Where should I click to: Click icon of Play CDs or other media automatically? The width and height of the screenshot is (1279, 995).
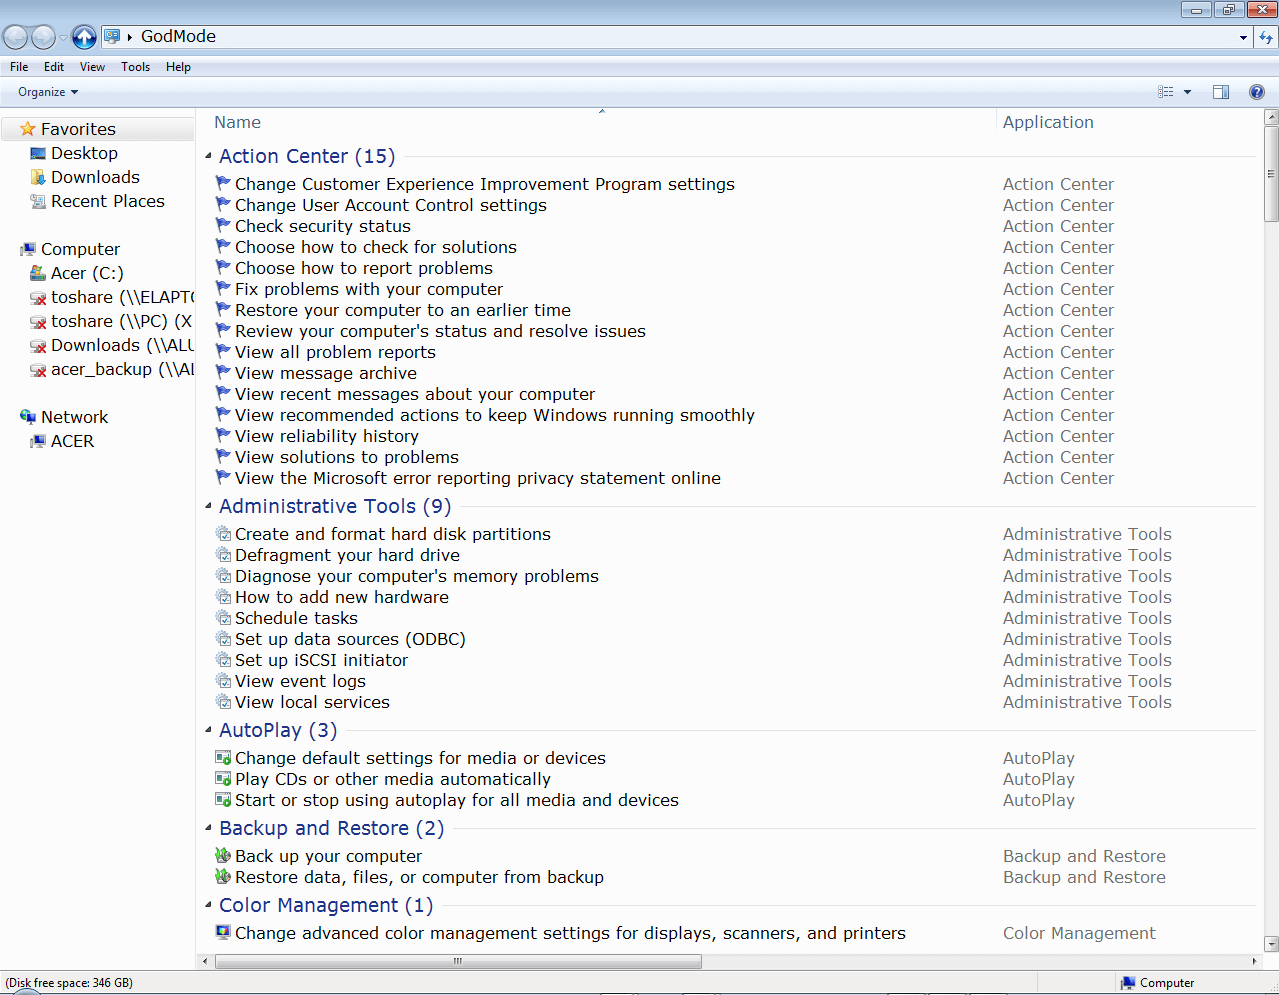coord(223,778)
